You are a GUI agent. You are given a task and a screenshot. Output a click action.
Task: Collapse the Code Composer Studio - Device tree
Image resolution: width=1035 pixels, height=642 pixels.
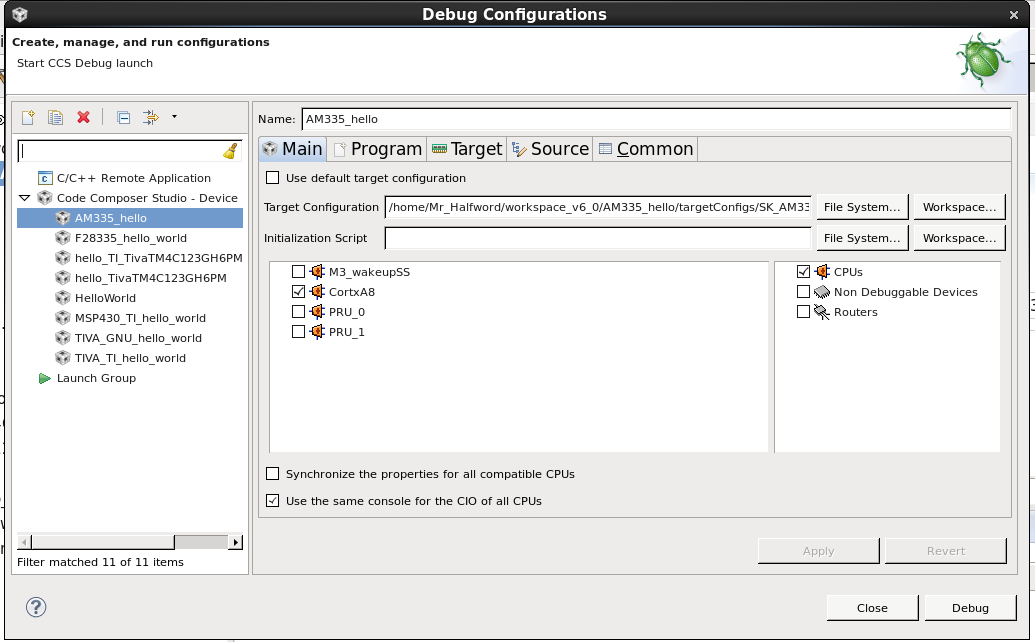point(25,198)
